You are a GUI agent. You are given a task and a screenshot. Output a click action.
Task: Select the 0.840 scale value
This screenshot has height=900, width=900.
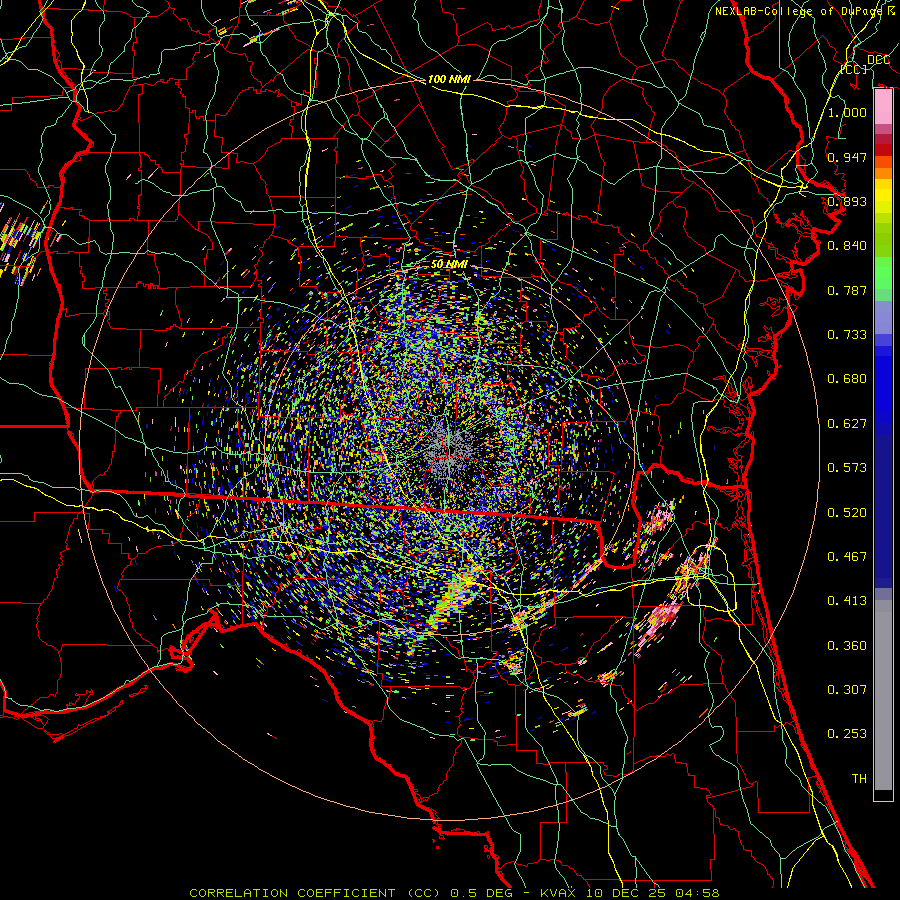point(847,246)
